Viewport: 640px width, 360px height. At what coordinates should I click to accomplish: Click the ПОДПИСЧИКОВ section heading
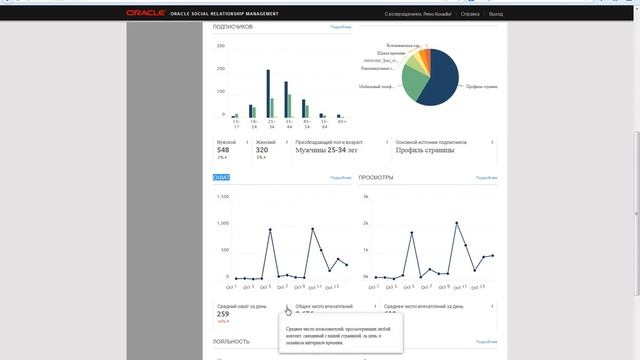(x=233, y=27)
